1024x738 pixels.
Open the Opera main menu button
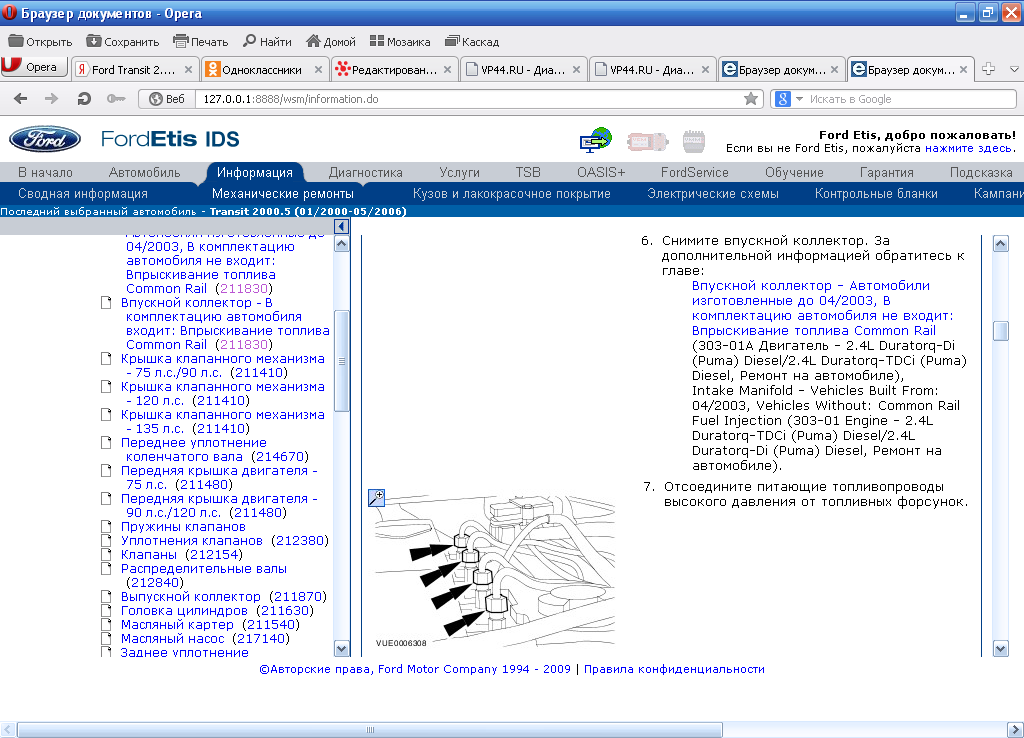[x=34, y=67]
